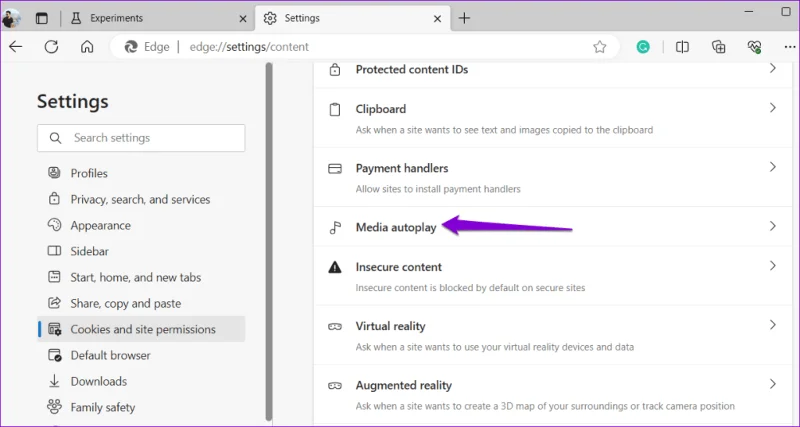Screen dimensions: 800x427
Task: Open Downloads settings
Action: pyautogui.click(x=141, y=382)
